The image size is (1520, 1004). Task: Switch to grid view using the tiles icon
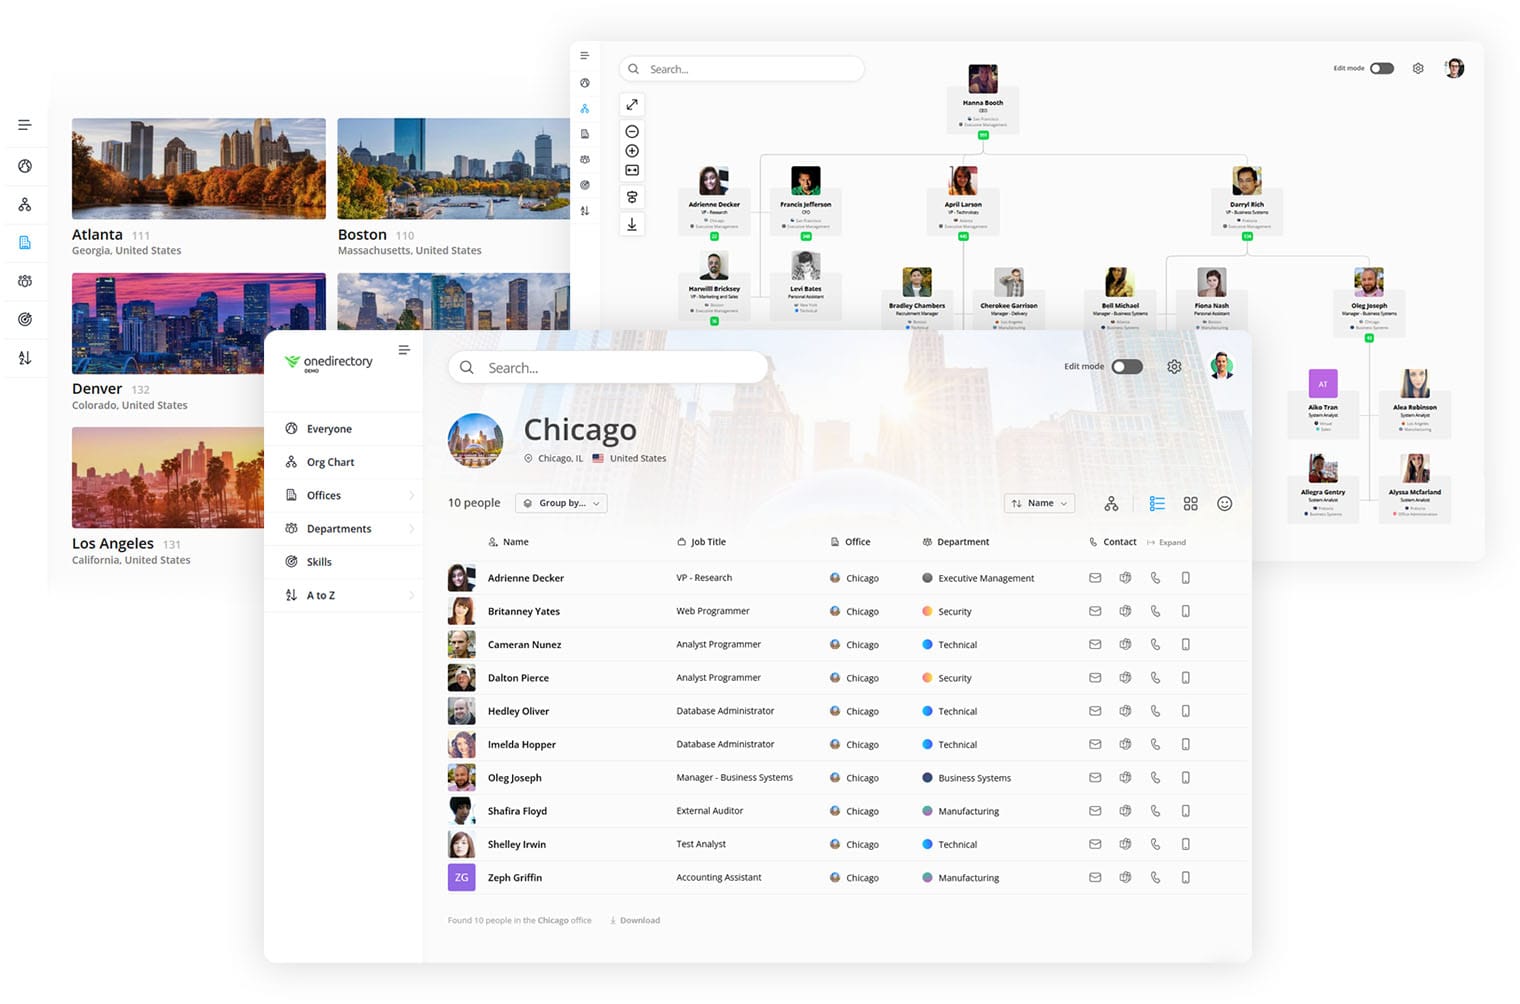coord(1191,503)
